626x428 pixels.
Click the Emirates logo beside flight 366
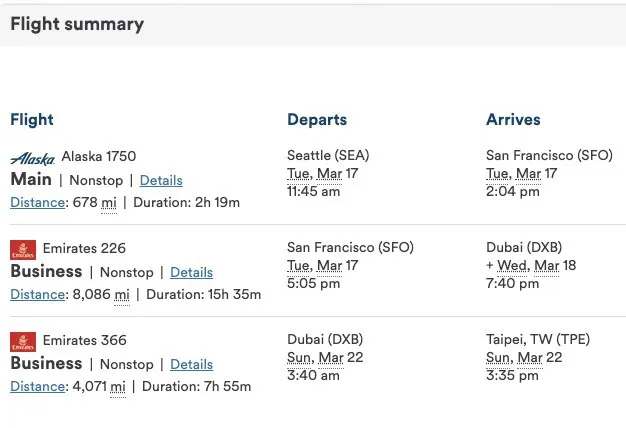click(23, 341)
